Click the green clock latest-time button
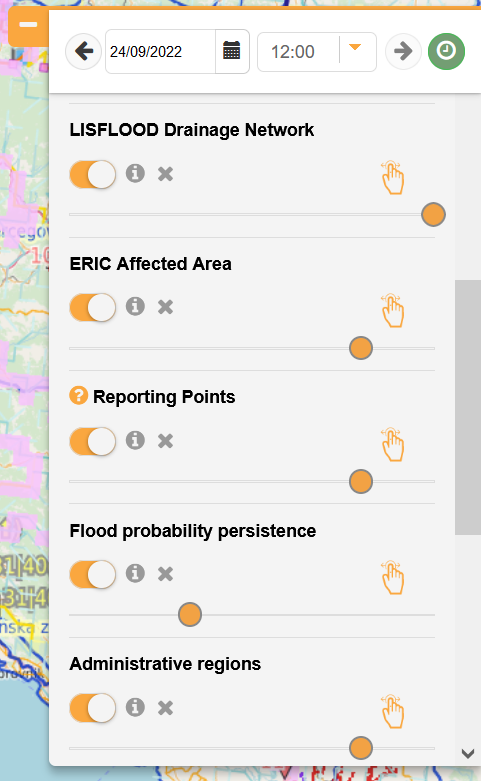 click(446, 51)
